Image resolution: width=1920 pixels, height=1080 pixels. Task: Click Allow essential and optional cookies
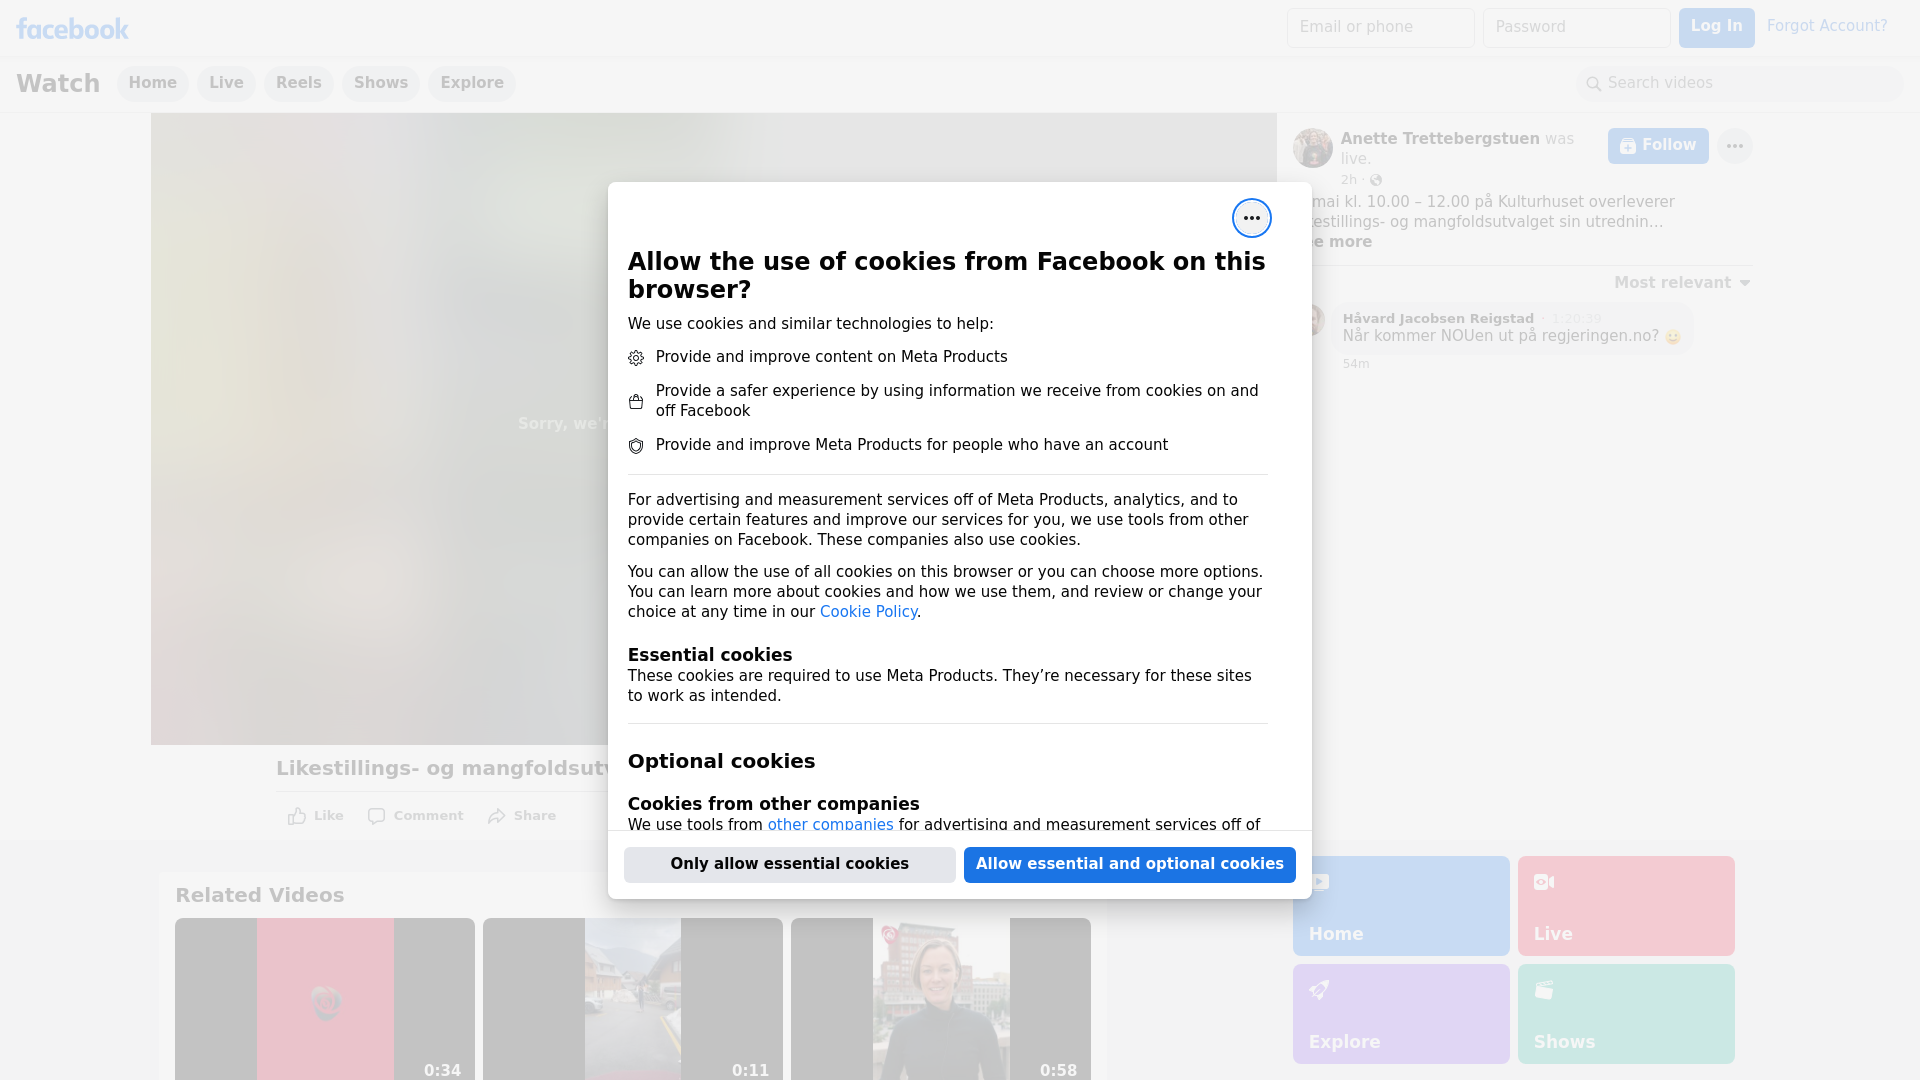(1129, 864)
